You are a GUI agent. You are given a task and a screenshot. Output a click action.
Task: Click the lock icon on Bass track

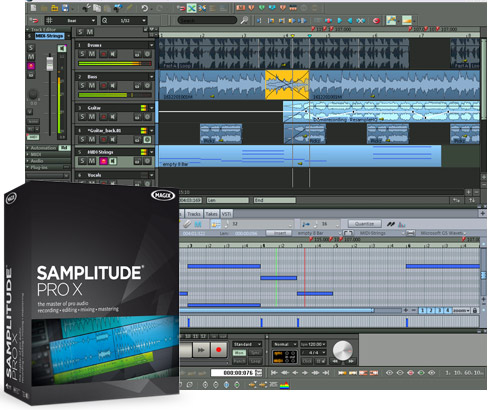pyautogui.click(x=137, y=86)
